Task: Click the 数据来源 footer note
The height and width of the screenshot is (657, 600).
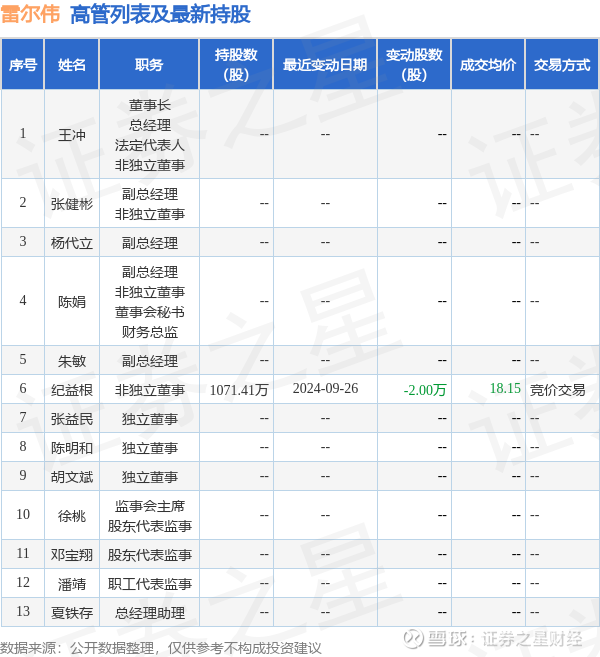Action: coord(161,648)
